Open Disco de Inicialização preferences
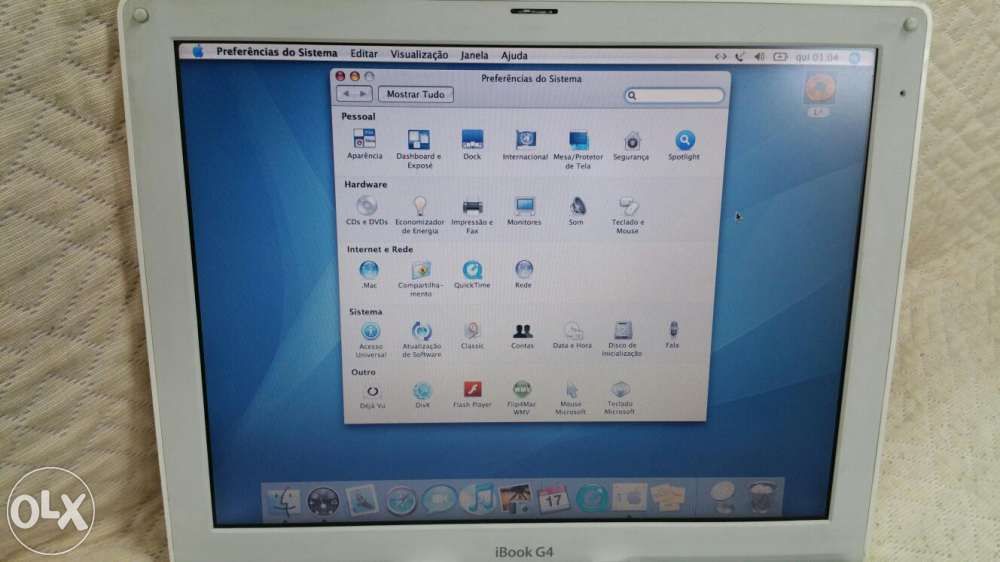Viewport: 1000px width, 562px height. pyautogui.click(x=622, y=339)
